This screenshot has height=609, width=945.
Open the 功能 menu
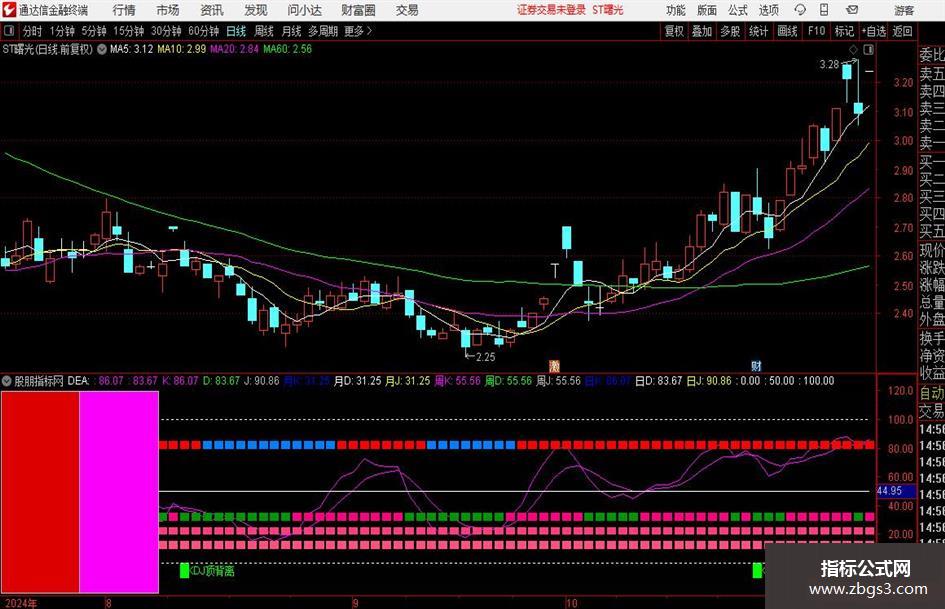point(676,10)
